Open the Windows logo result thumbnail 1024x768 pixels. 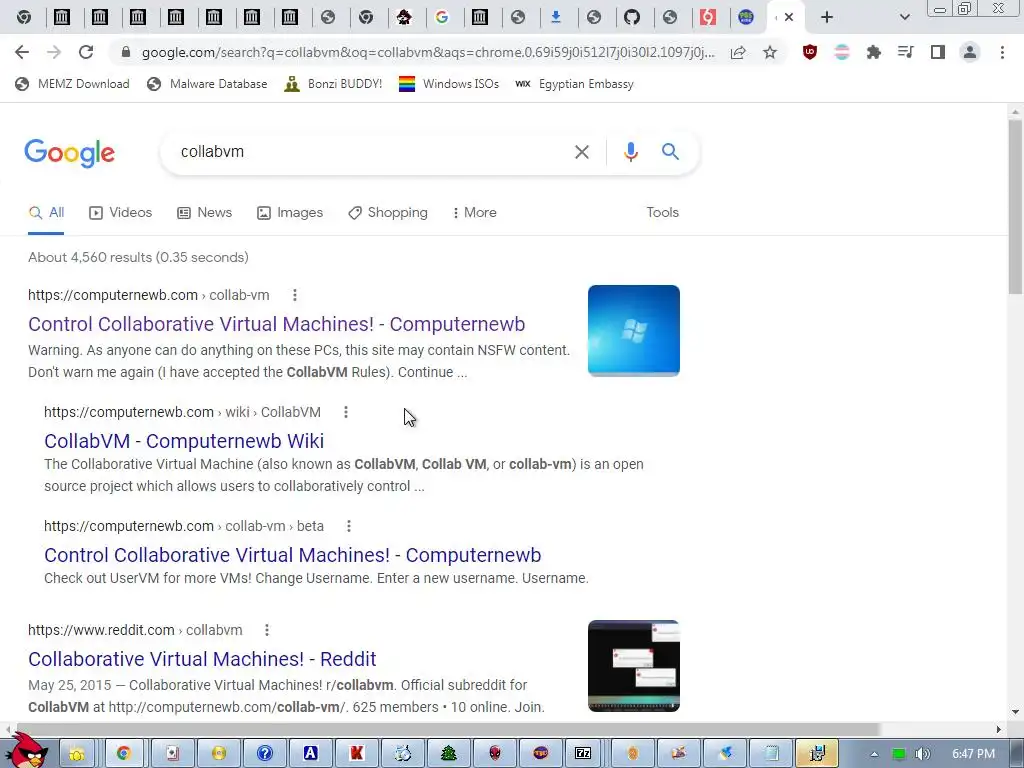[633, 330]
